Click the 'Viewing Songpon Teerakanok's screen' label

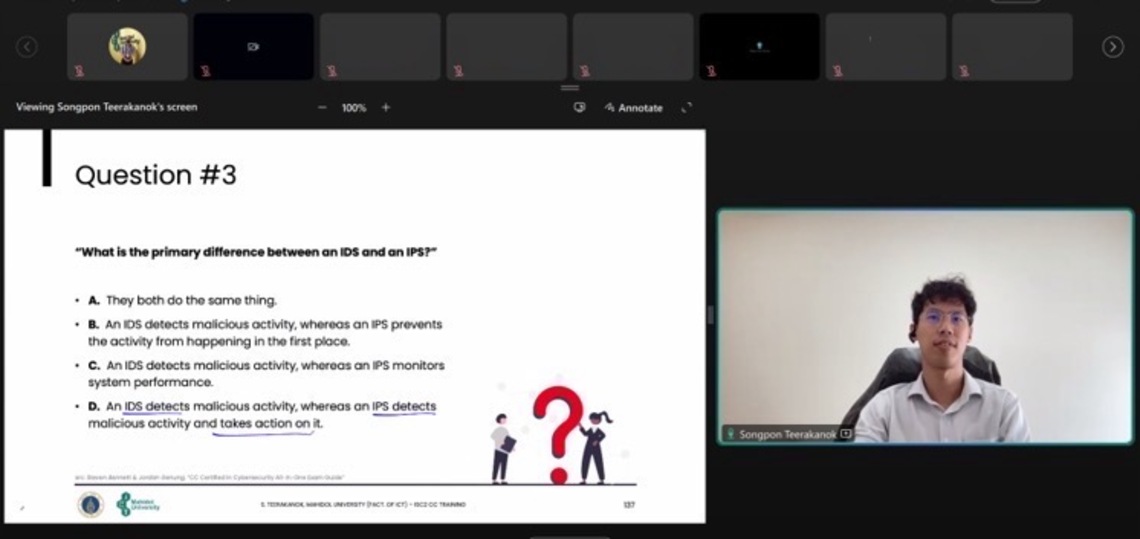tap(107, 107)
